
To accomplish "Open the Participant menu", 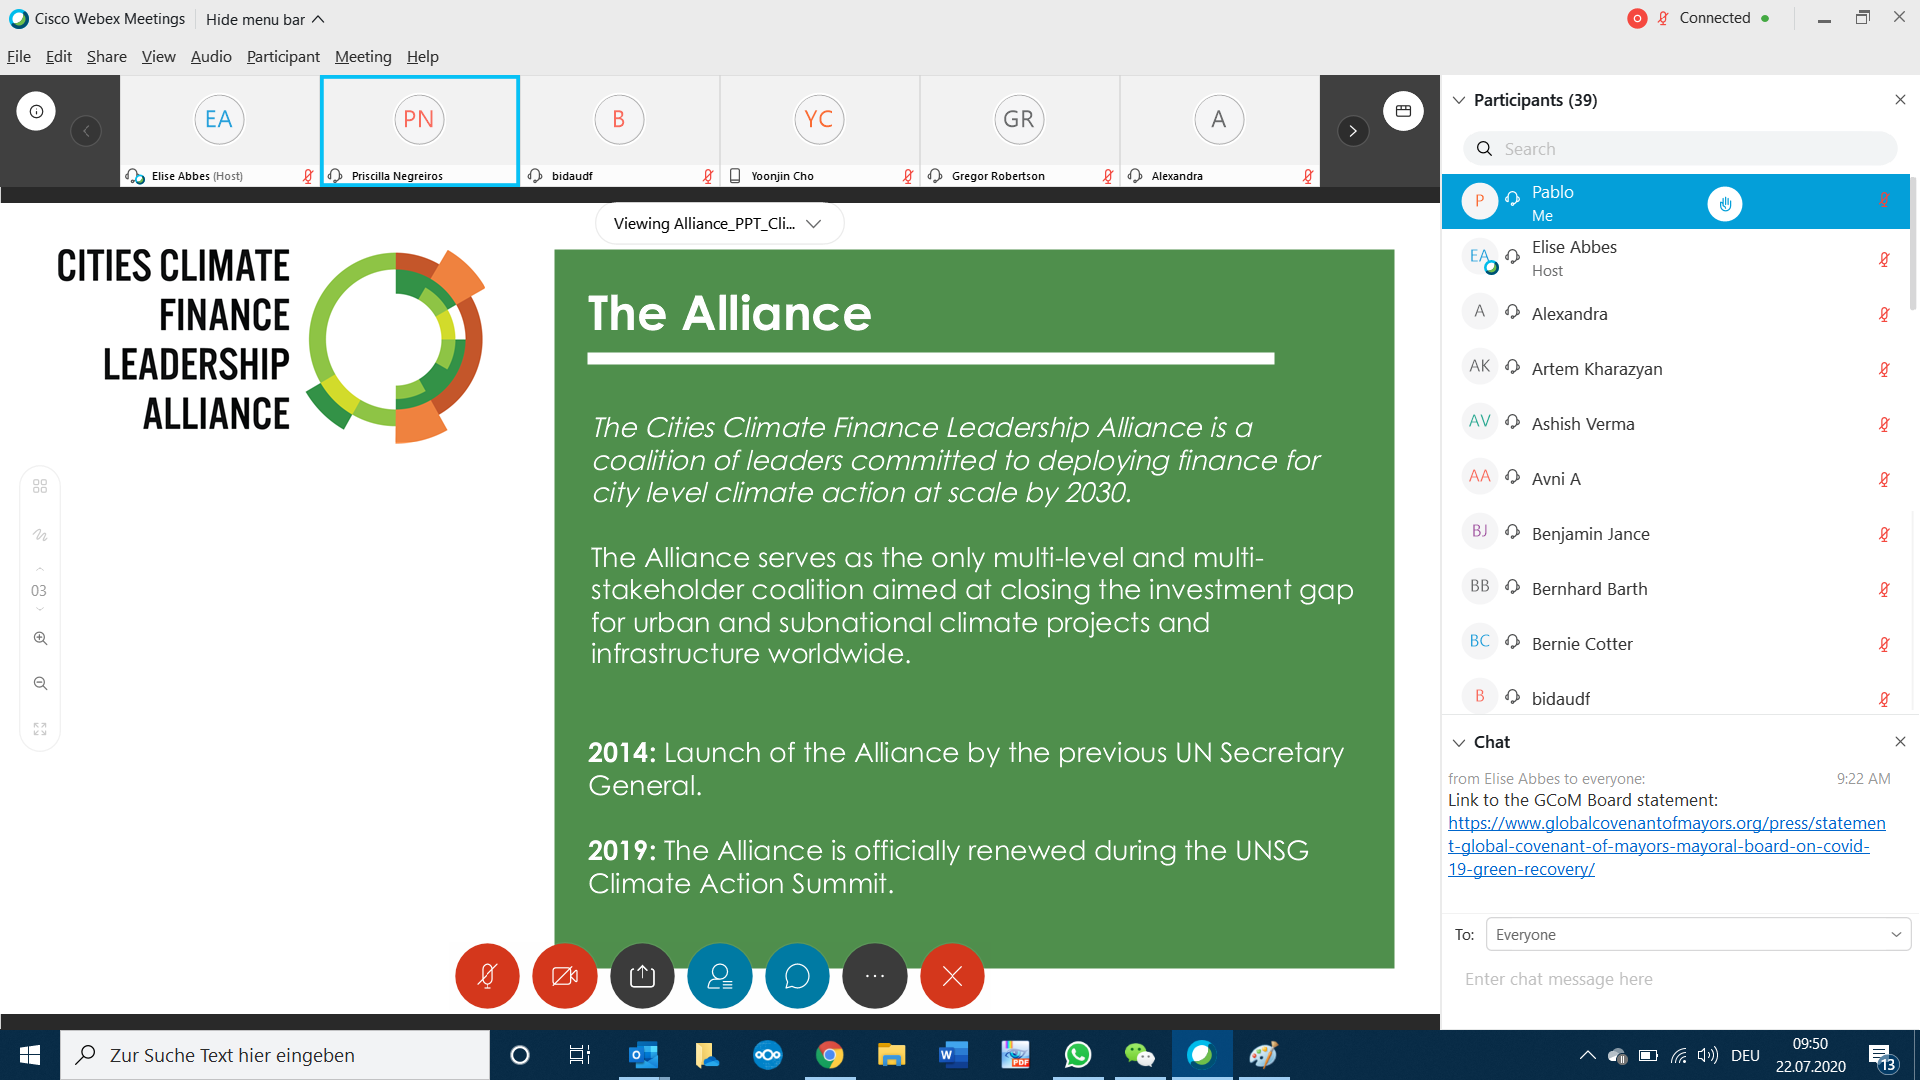I will click(x=283, y=57).
